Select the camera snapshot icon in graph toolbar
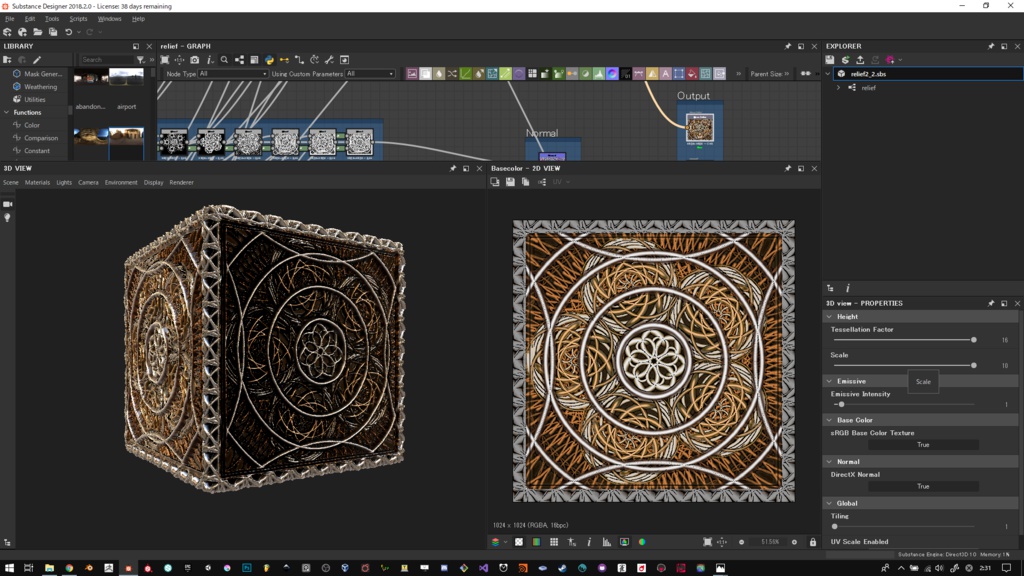The image size is (1024, 576). point(193,58)
